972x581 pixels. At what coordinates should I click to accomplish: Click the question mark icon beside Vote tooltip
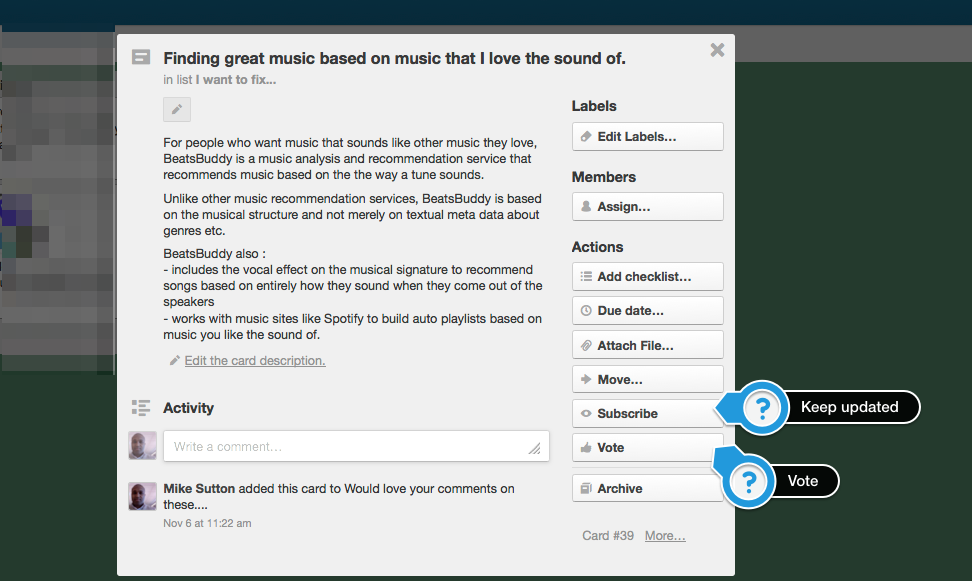pyautogui.click(x=749, y=481)
